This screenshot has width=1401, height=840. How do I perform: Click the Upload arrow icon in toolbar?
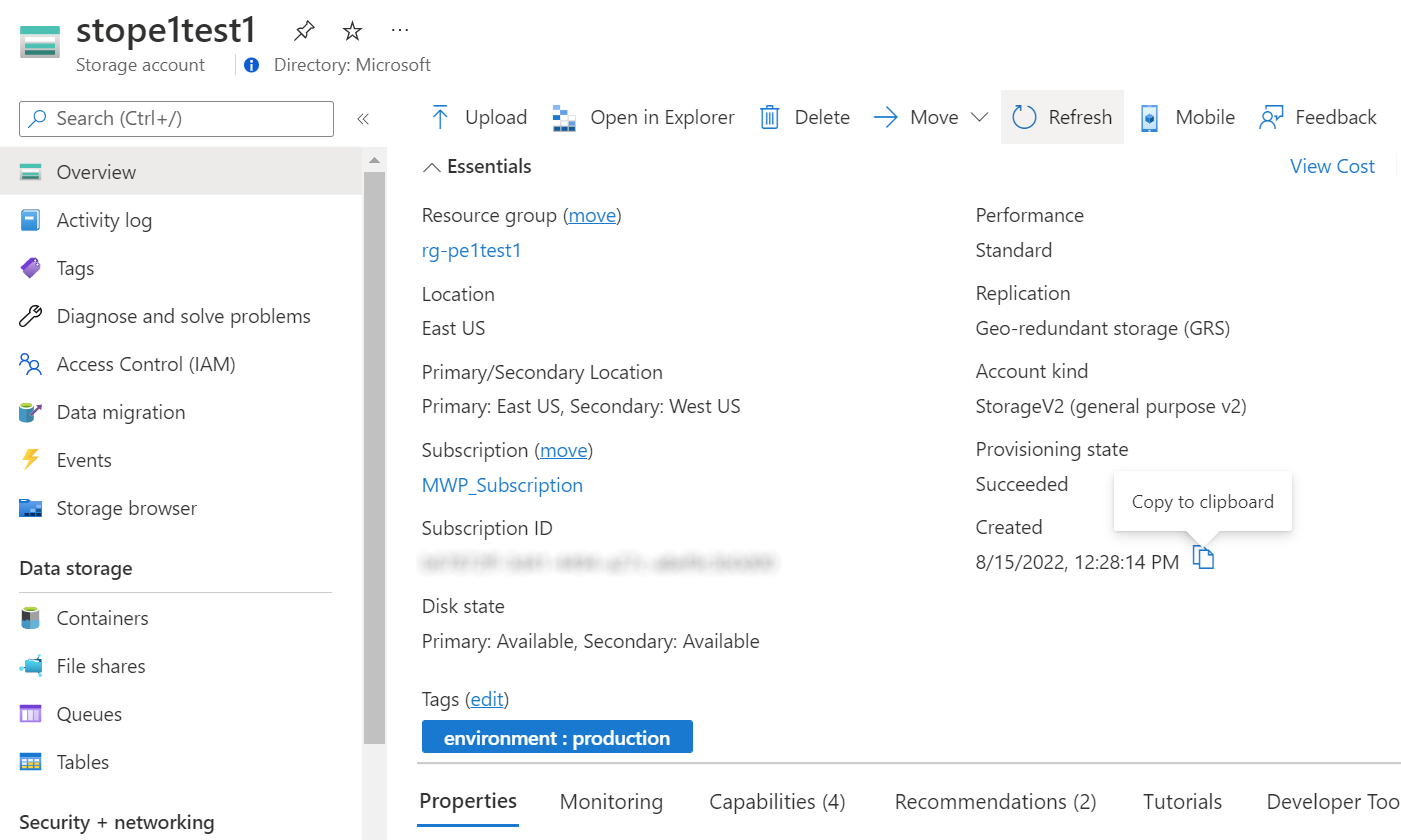440,117
